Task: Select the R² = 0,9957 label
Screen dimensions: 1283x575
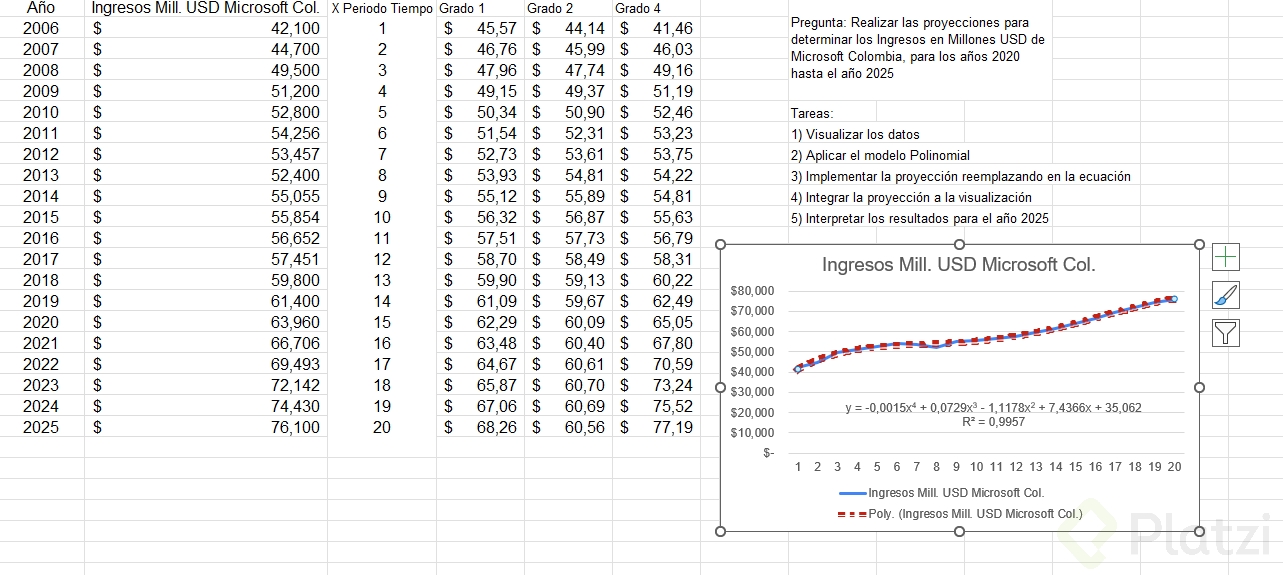Action: [993, 422]
